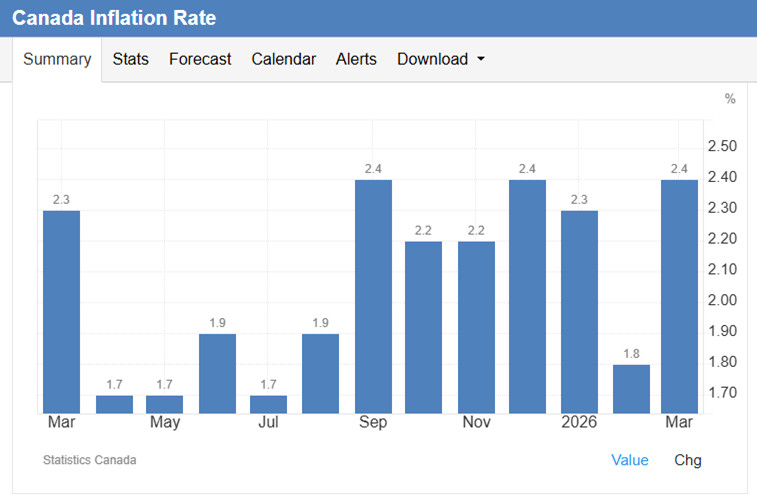Click the 2.50 axis label

tap(722, 146)
